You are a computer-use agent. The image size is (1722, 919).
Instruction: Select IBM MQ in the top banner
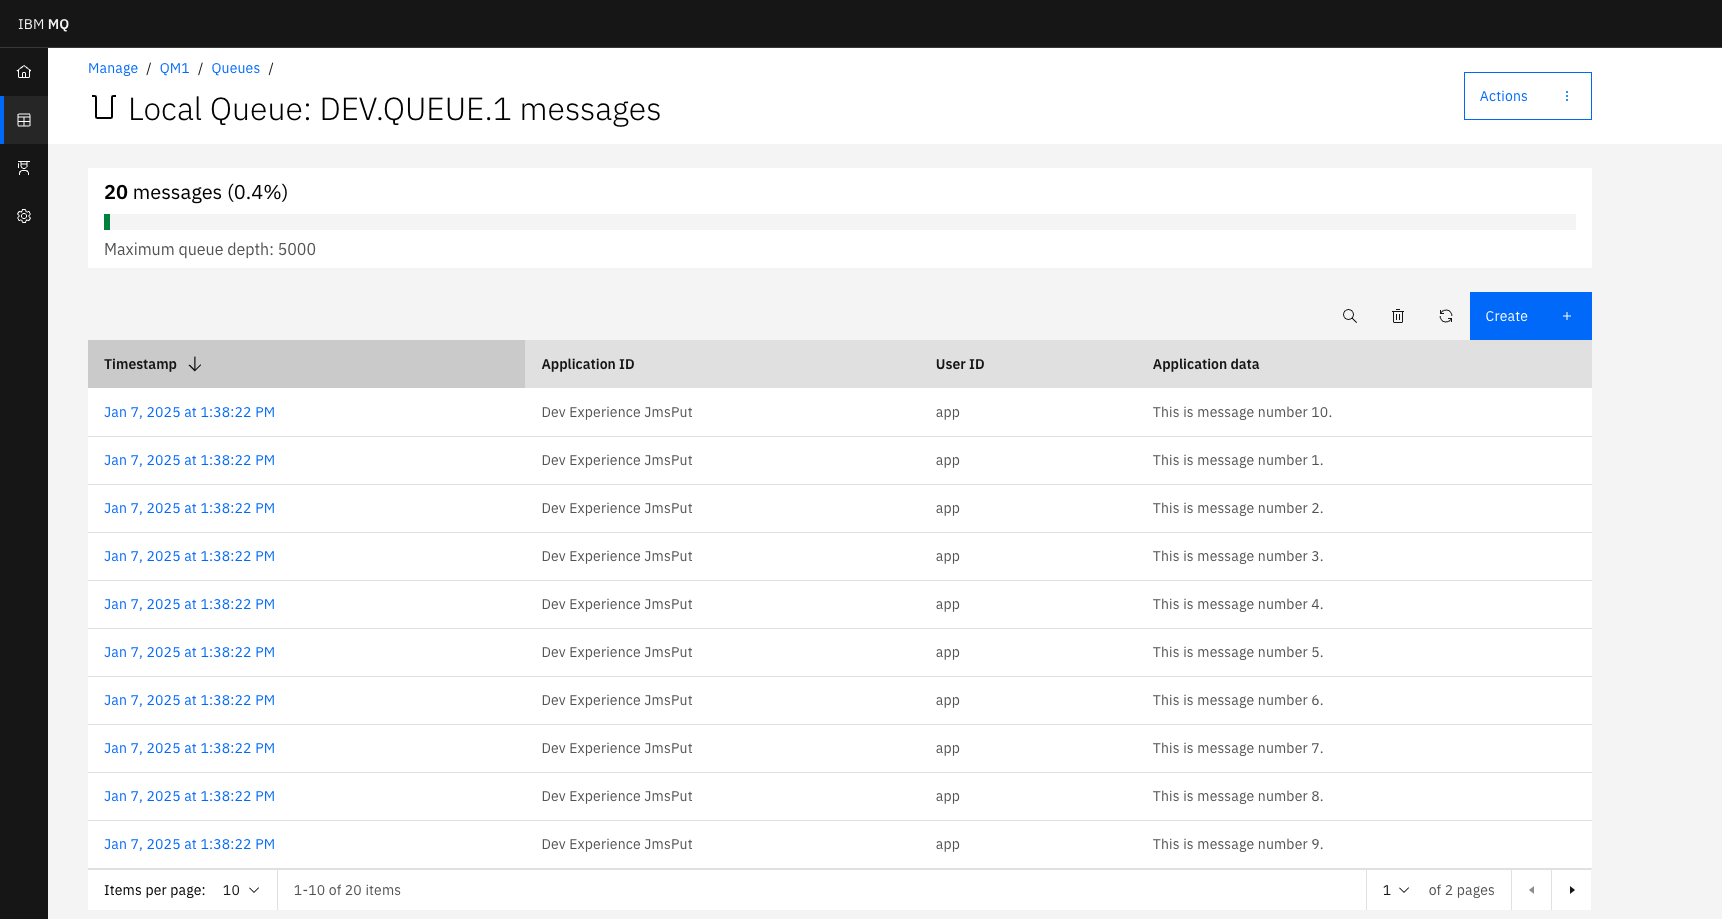[41, 23]
